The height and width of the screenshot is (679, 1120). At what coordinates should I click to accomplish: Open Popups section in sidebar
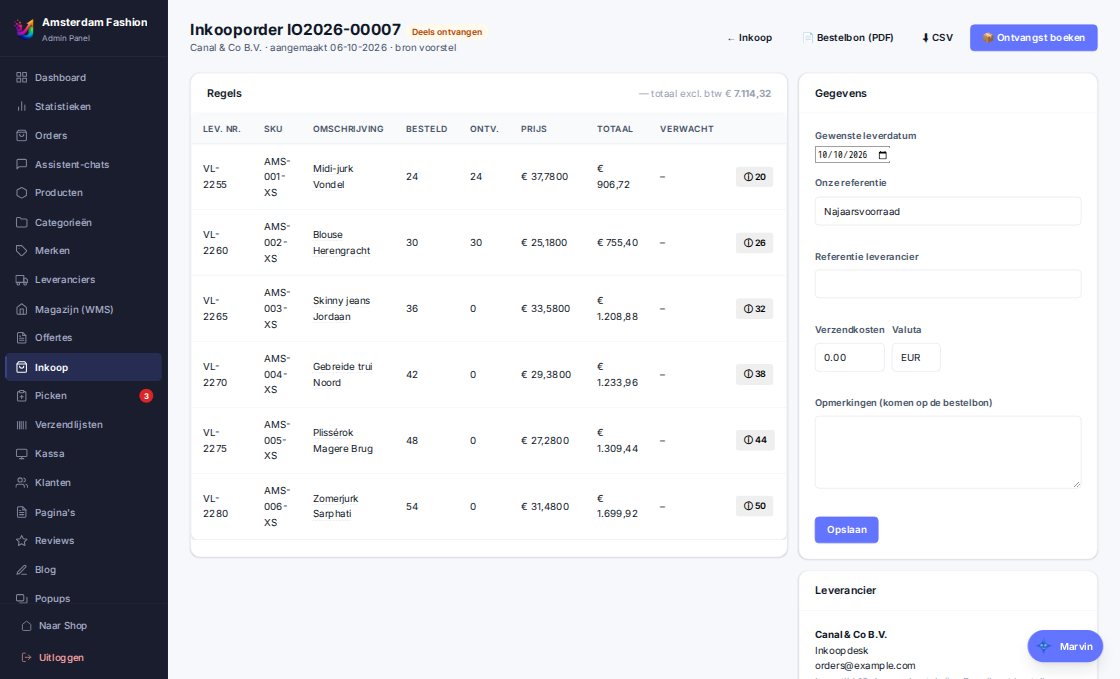(83, 598)
